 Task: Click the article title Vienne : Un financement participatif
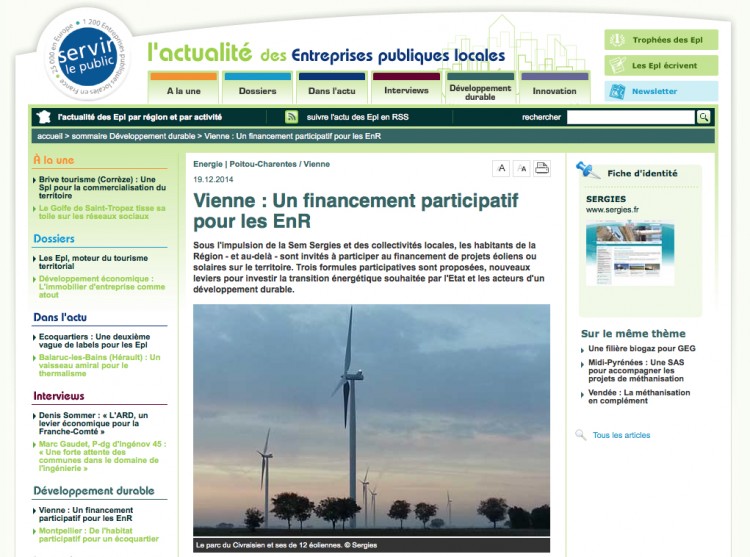[355, 211]
